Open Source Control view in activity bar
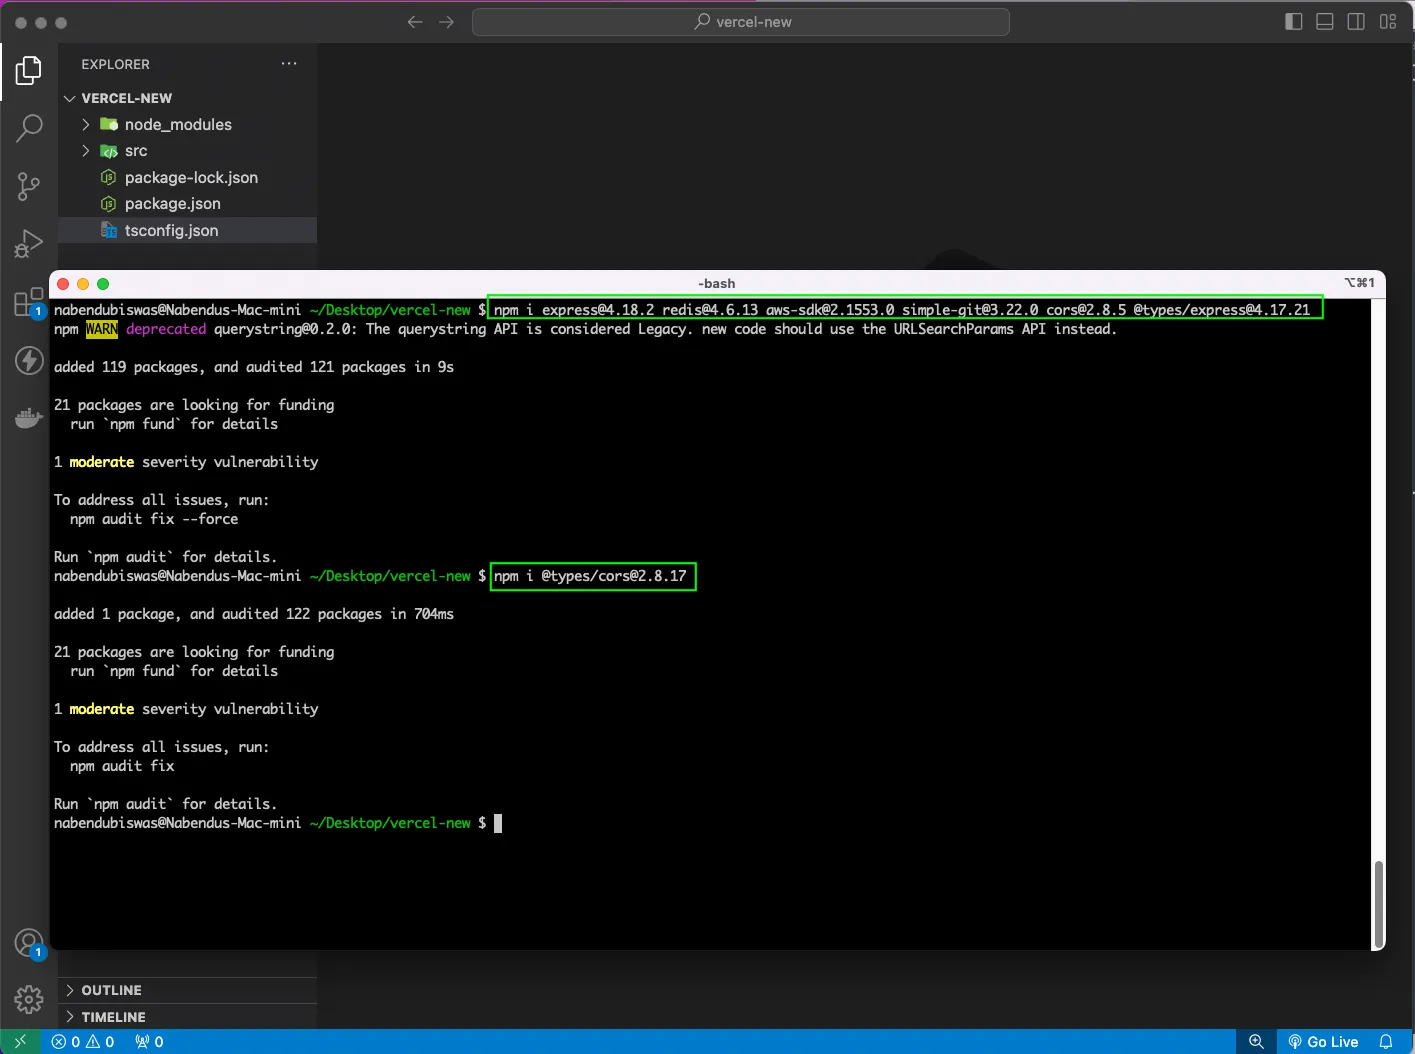This screenshot has width=1415, height=1054. (x=29, y=186)
